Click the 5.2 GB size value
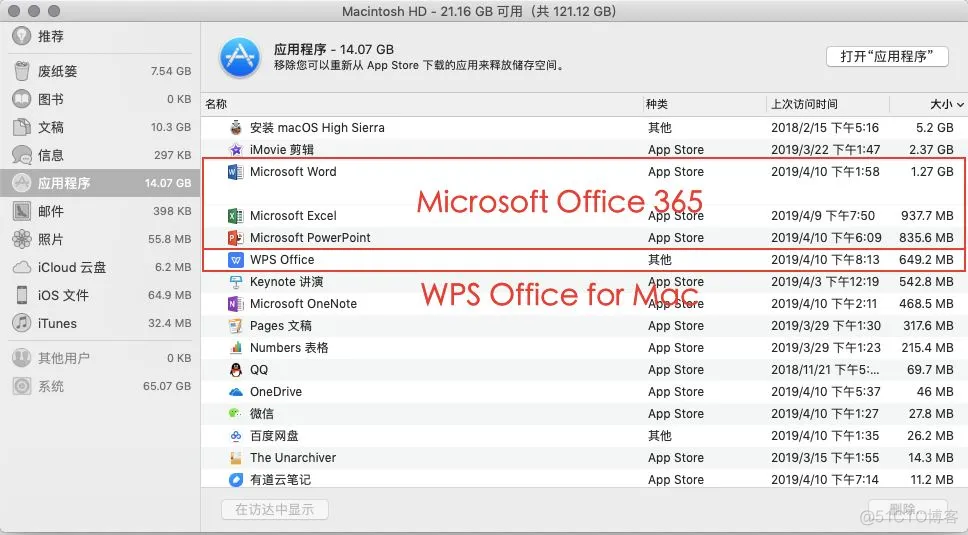Viewport: 968px width, 535px height. tap(935, 128)
